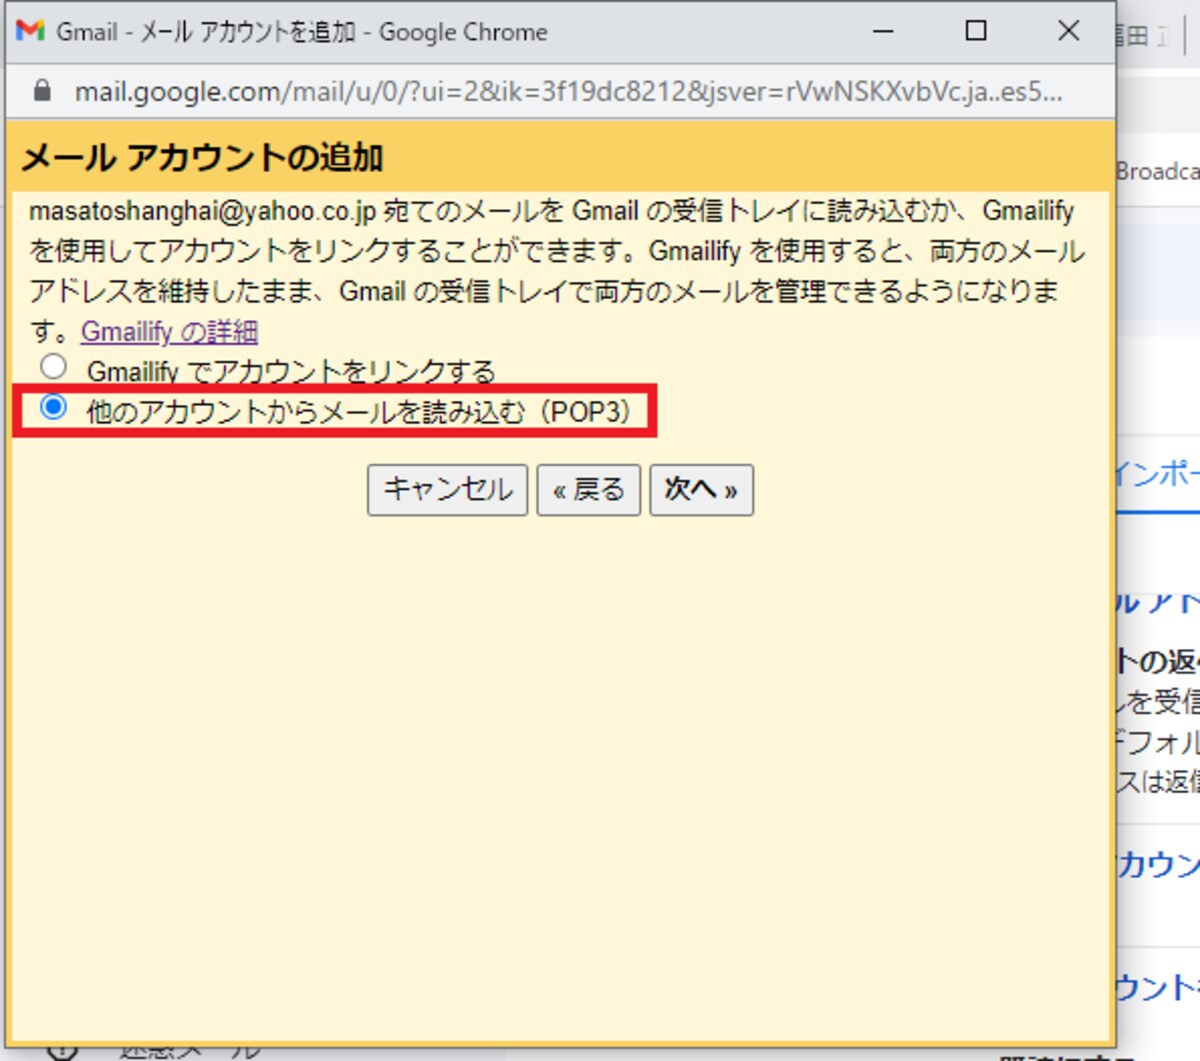
Task: Go back with the « 戻る button
Action: (588, 490)
